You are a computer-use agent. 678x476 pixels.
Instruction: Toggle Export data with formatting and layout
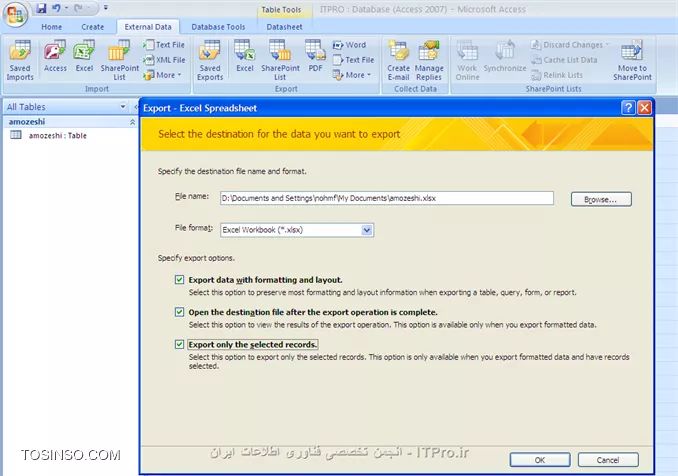(179, 280)
